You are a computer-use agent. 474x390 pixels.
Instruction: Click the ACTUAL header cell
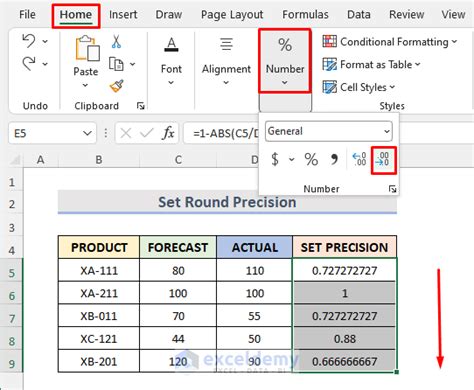click(x=255, y=247)
